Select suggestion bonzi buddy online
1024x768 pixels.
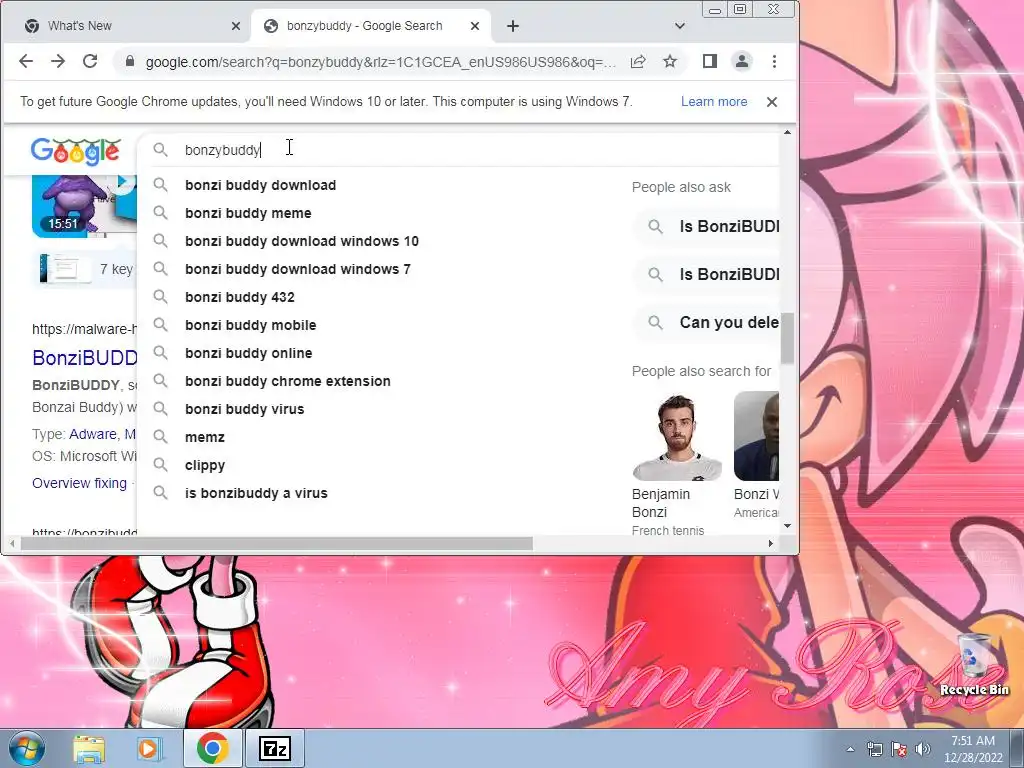(x=249, y=353)
